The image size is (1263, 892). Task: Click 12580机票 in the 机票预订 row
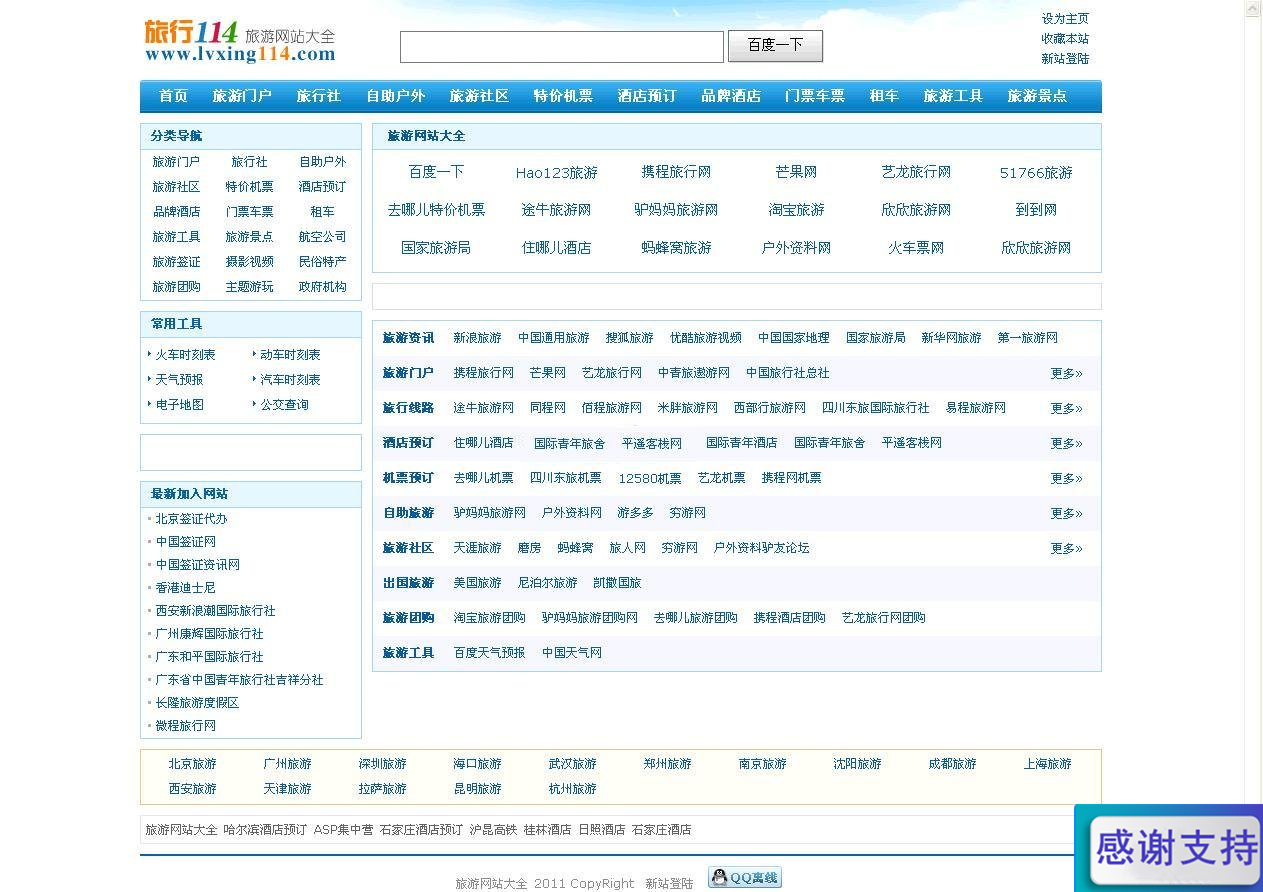click(649, 478)
